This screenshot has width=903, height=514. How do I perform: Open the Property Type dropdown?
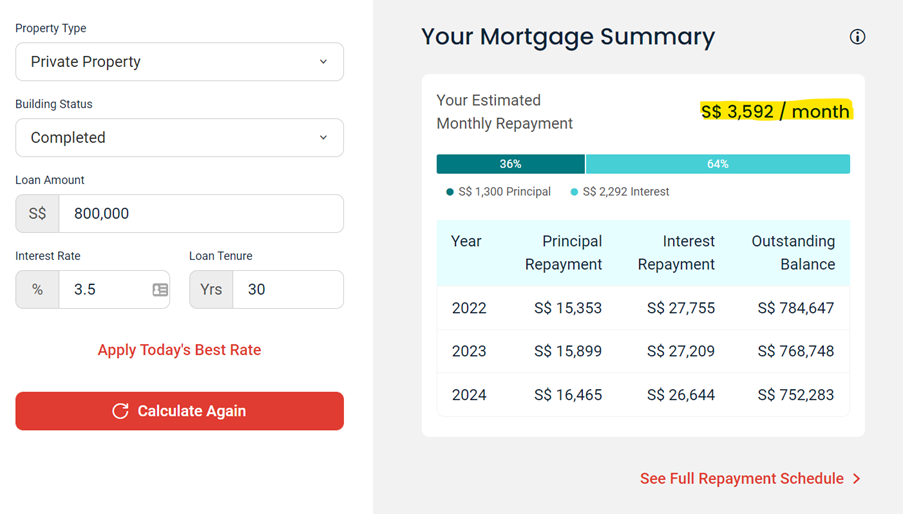pyautogui.click(x=180, y=62)
